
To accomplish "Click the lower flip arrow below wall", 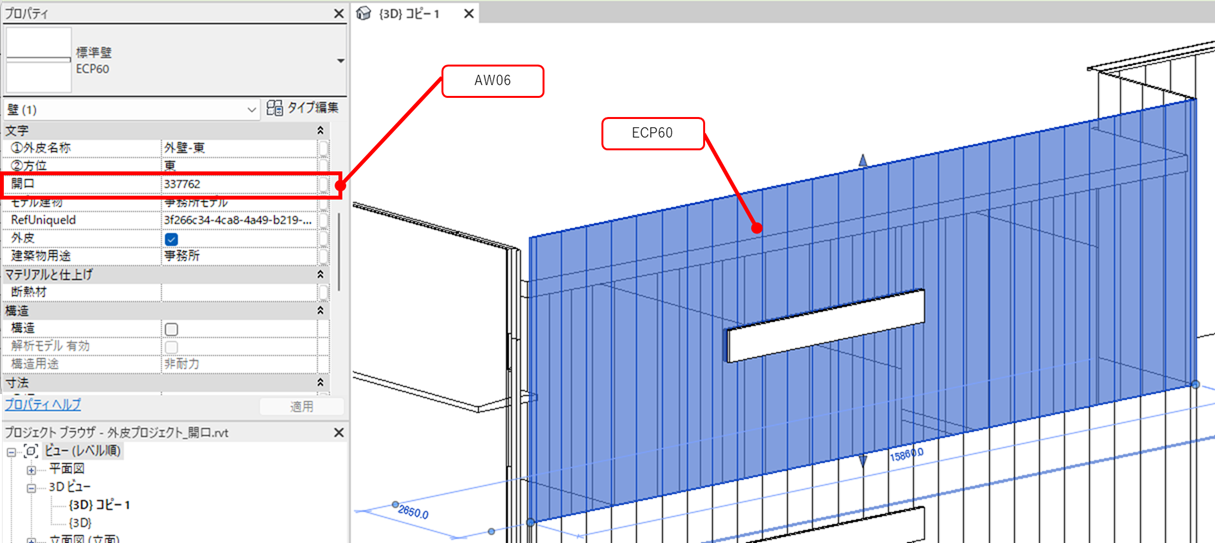I will (x=863, y=461).
